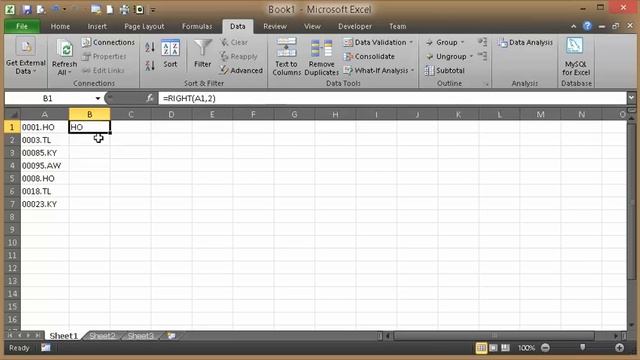Click the Hide Detail outline icon
The height and width of the screenshot is (360, 640).
click(x=482, y=56)
